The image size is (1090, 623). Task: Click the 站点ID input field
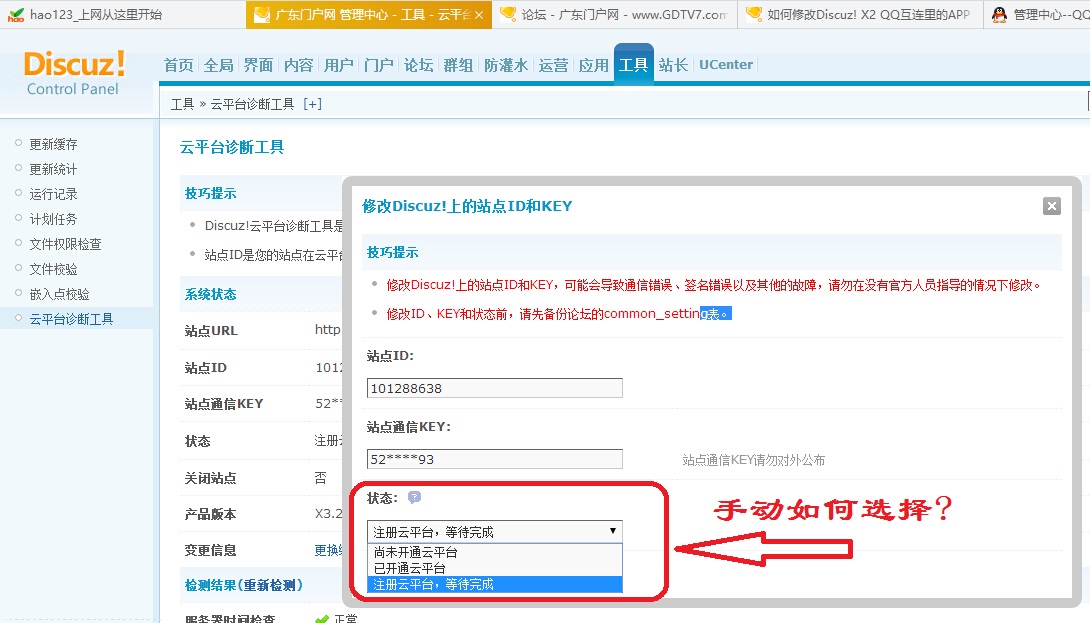click(494, 388)
